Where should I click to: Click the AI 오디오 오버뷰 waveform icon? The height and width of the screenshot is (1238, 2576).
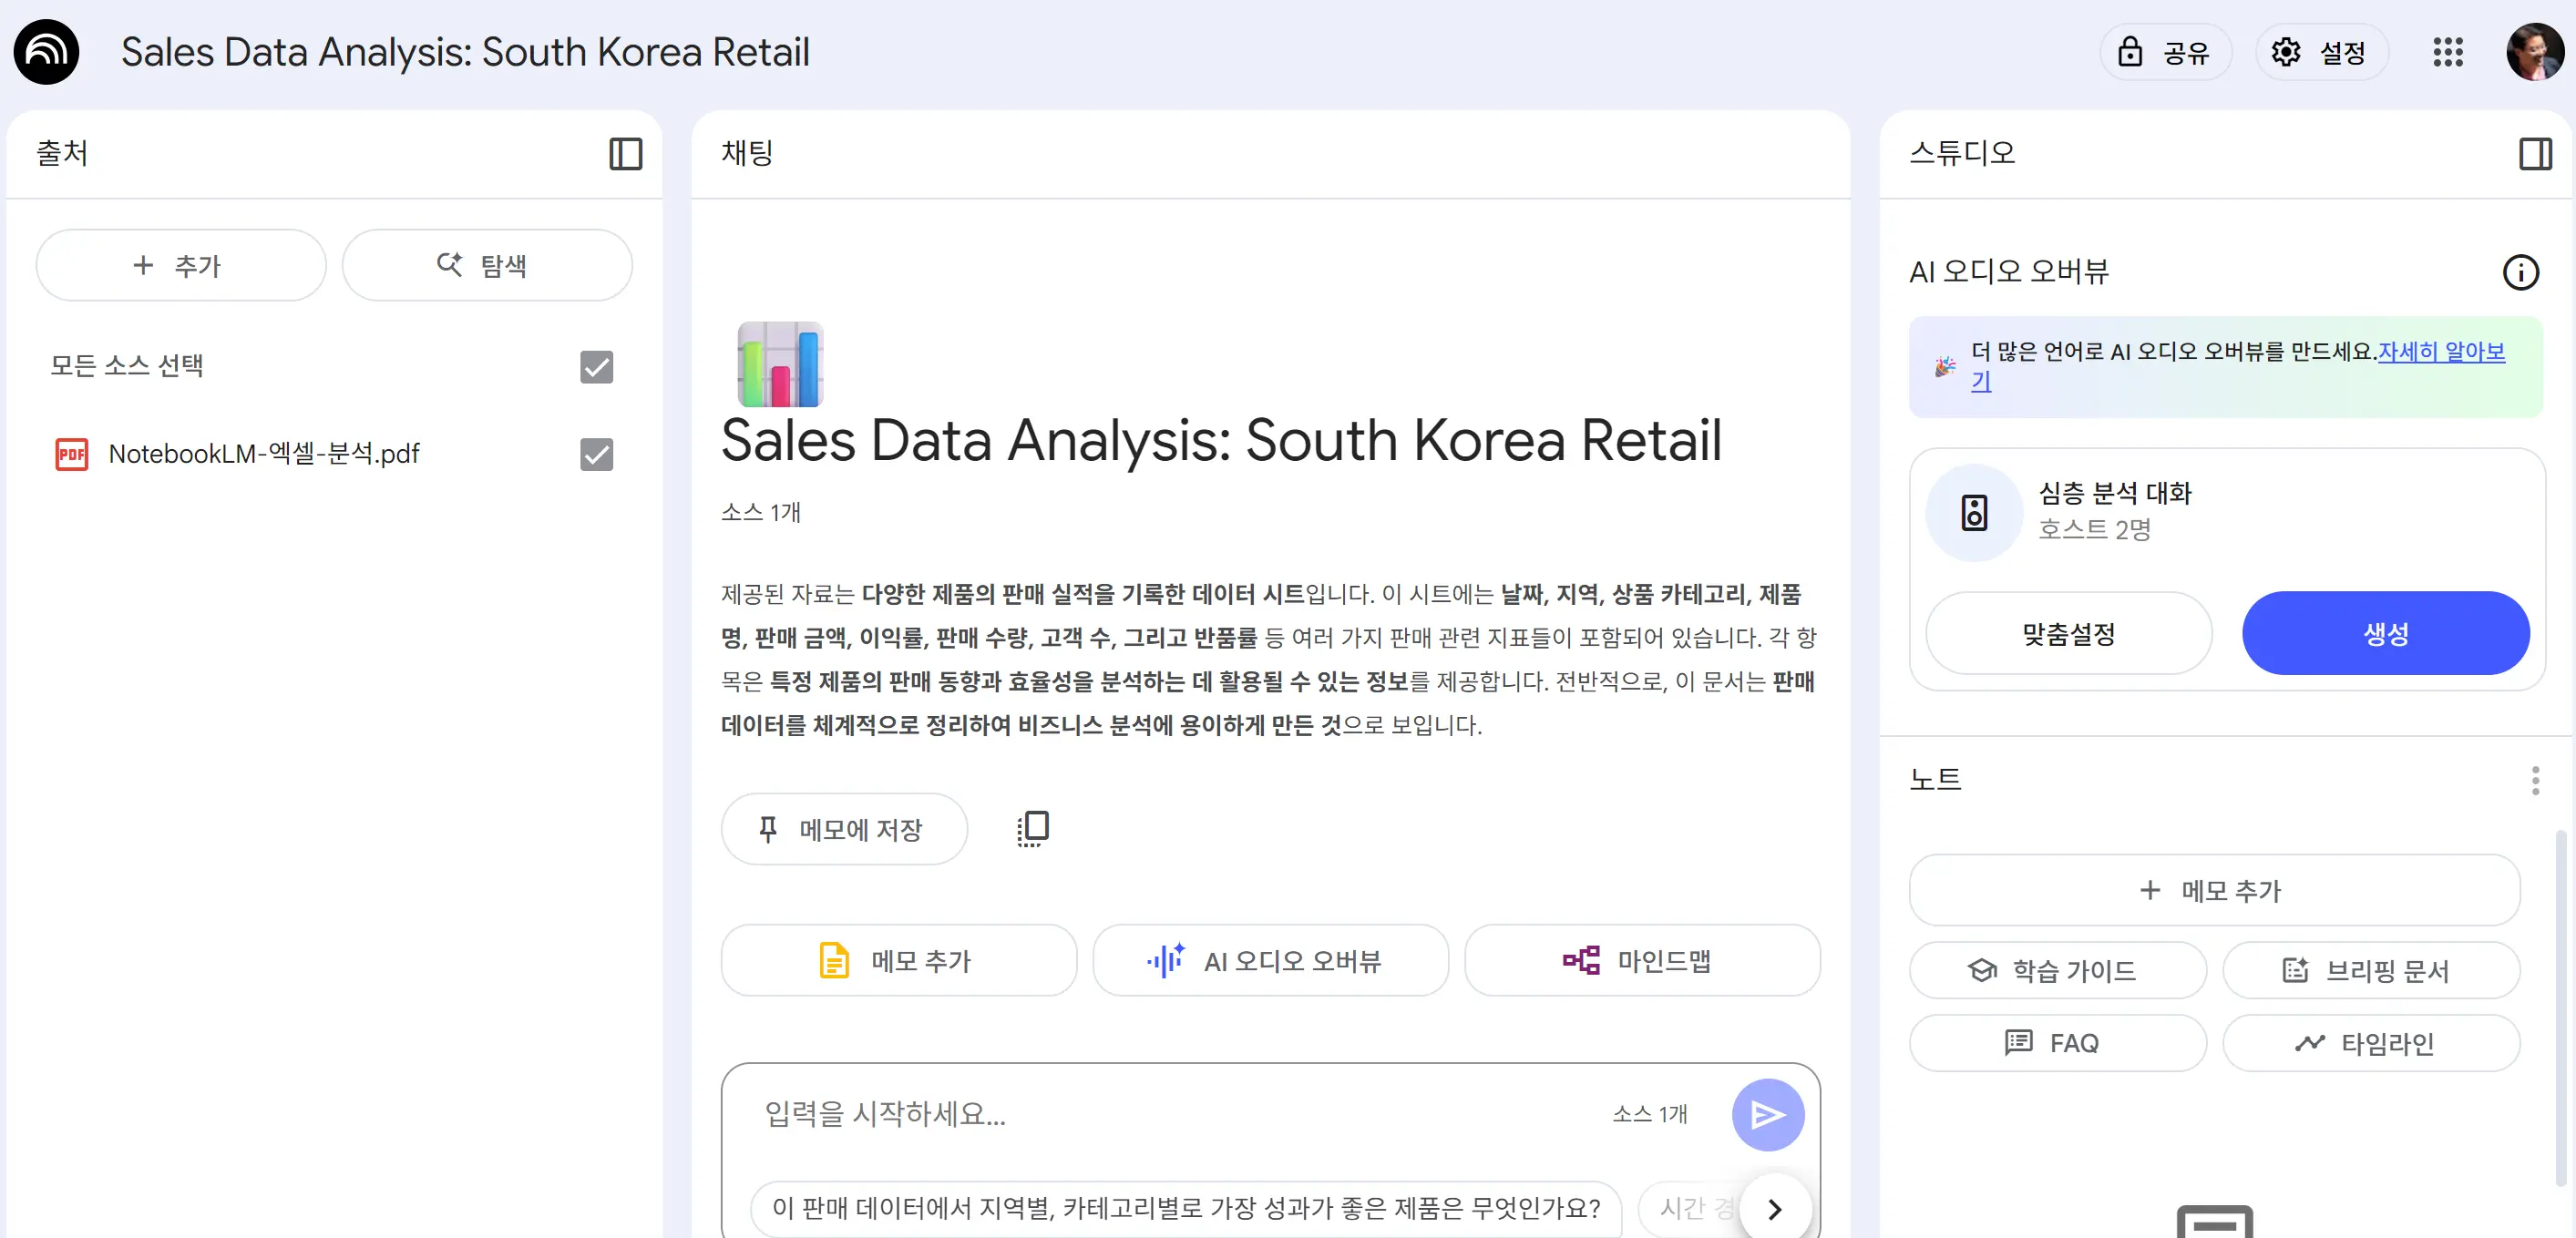1166,961
